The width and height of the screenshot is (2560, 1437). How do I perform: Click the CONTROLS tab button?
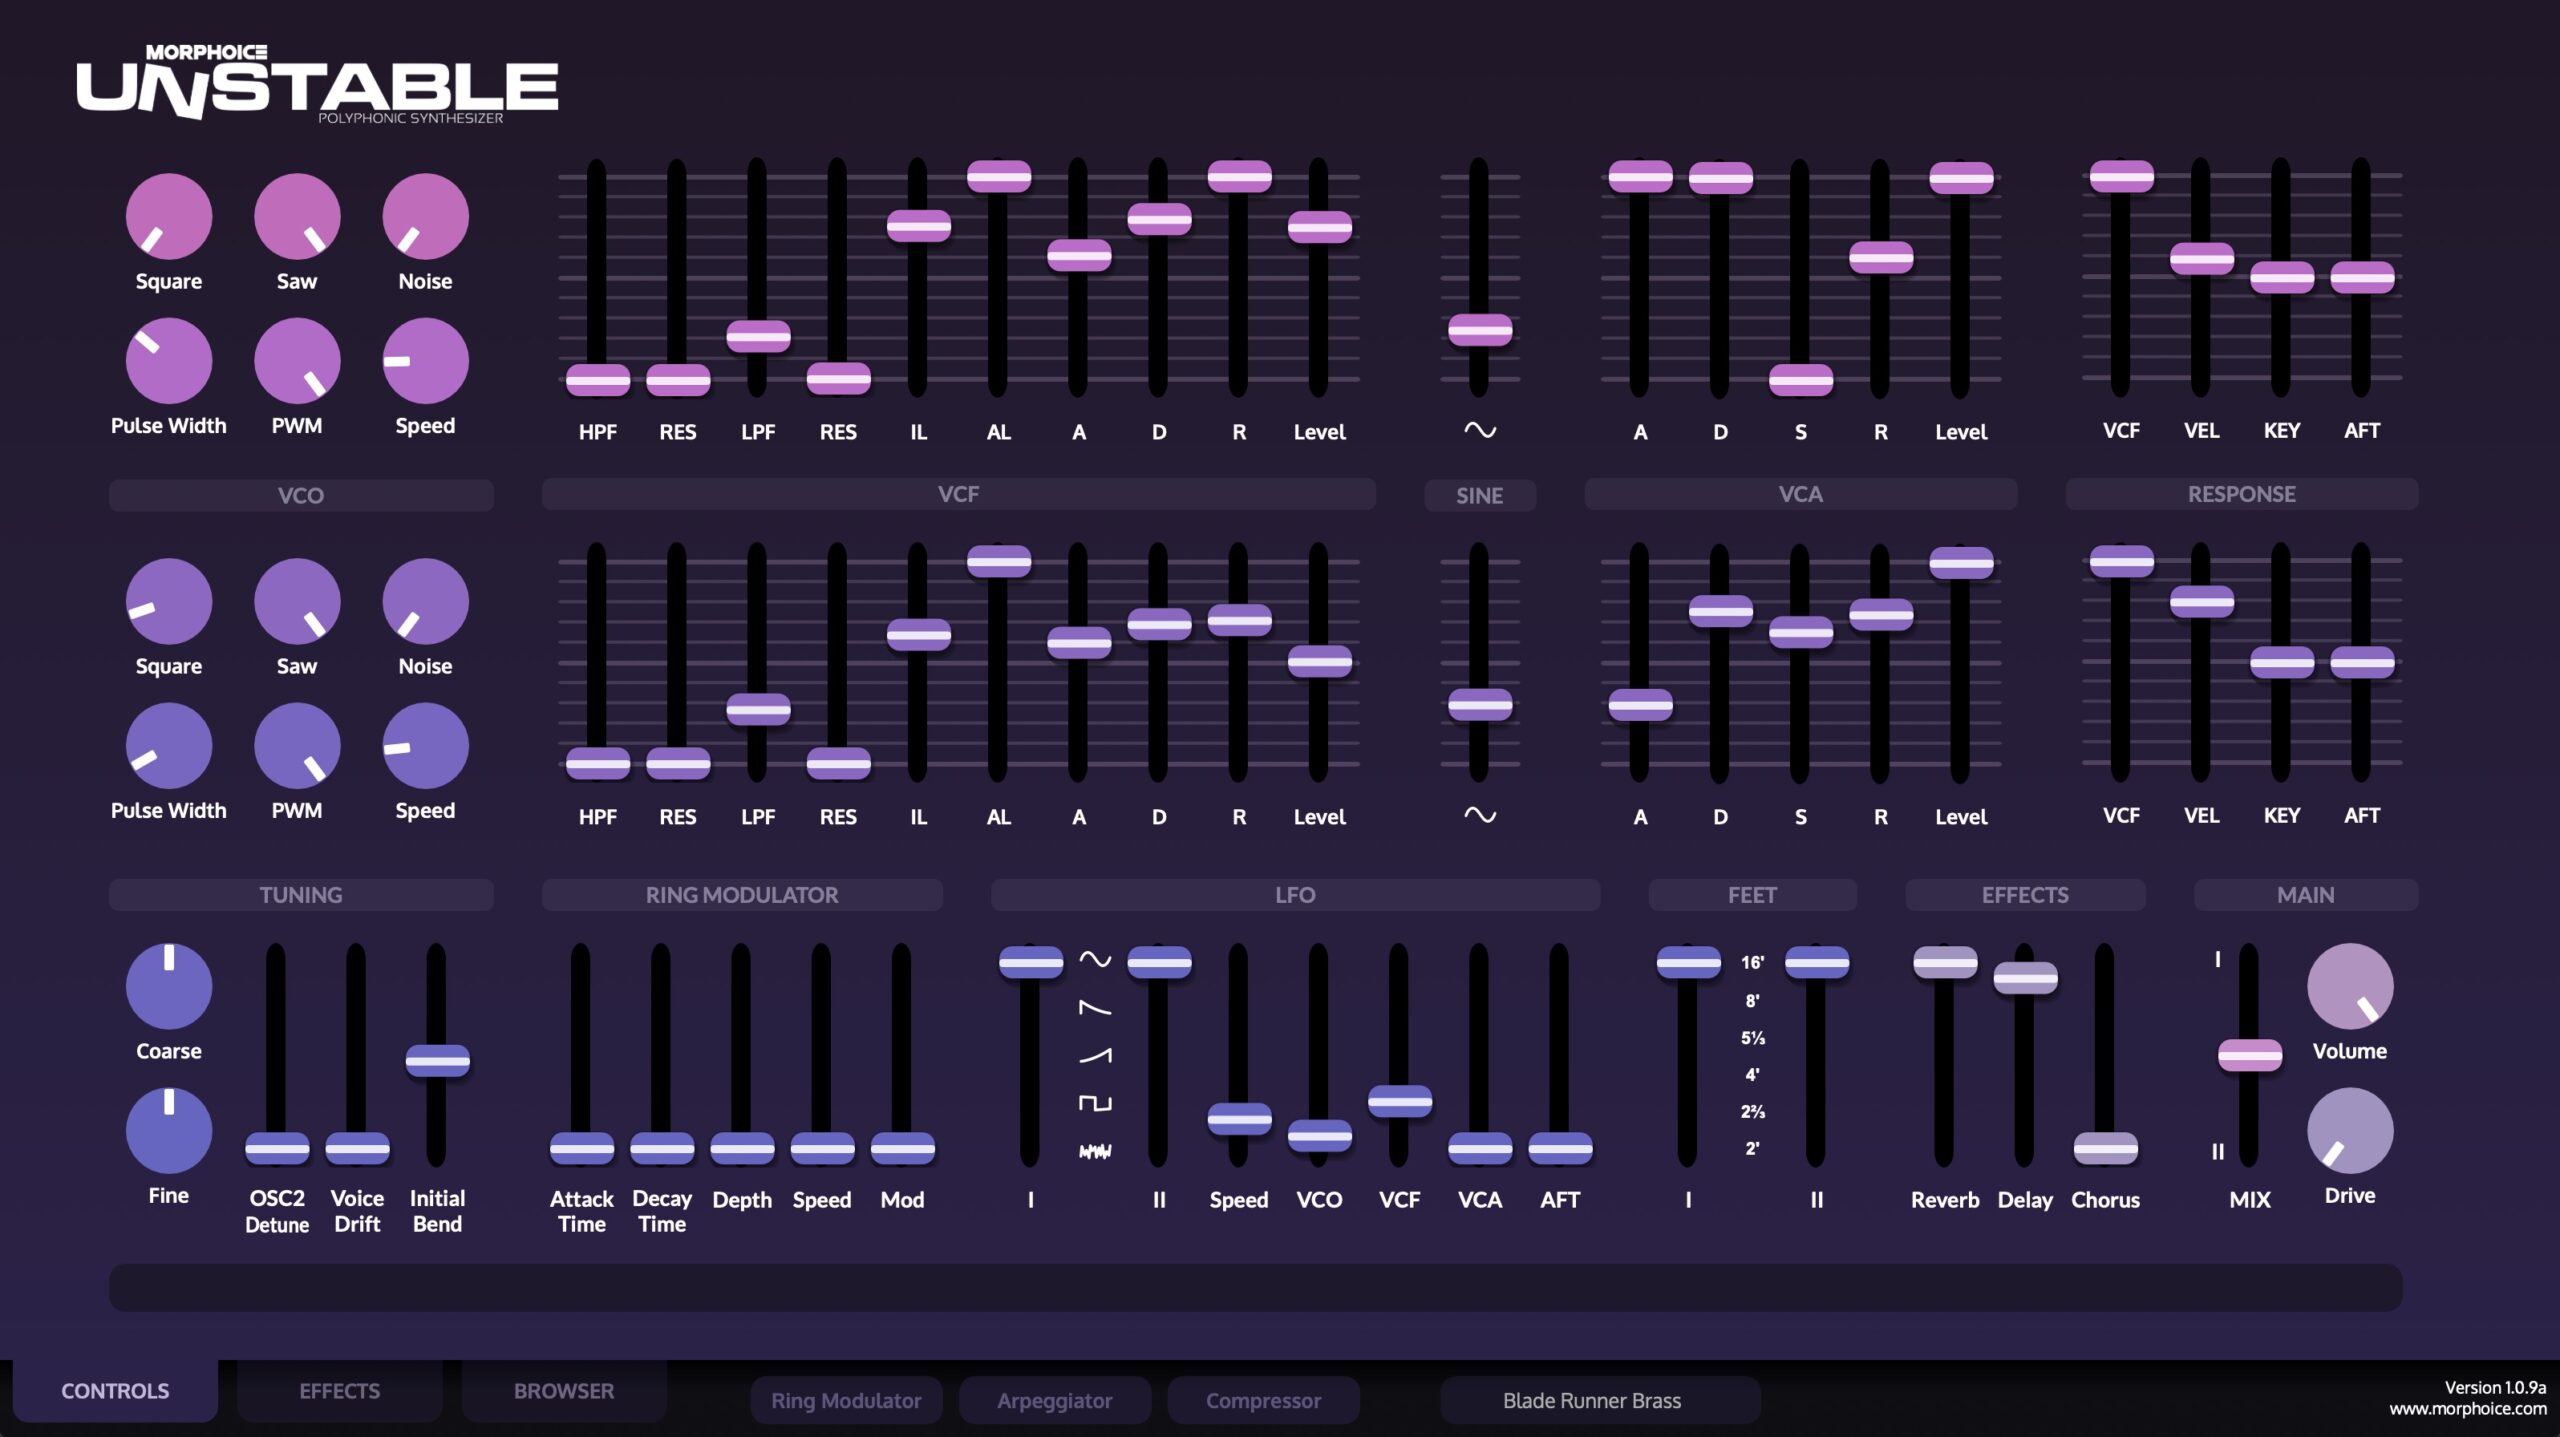(115, 1391)
